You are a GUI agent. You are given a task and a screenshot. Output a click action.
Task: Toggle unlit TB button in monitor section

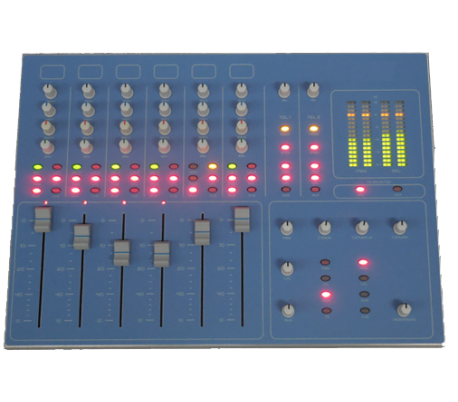[326, 311]
